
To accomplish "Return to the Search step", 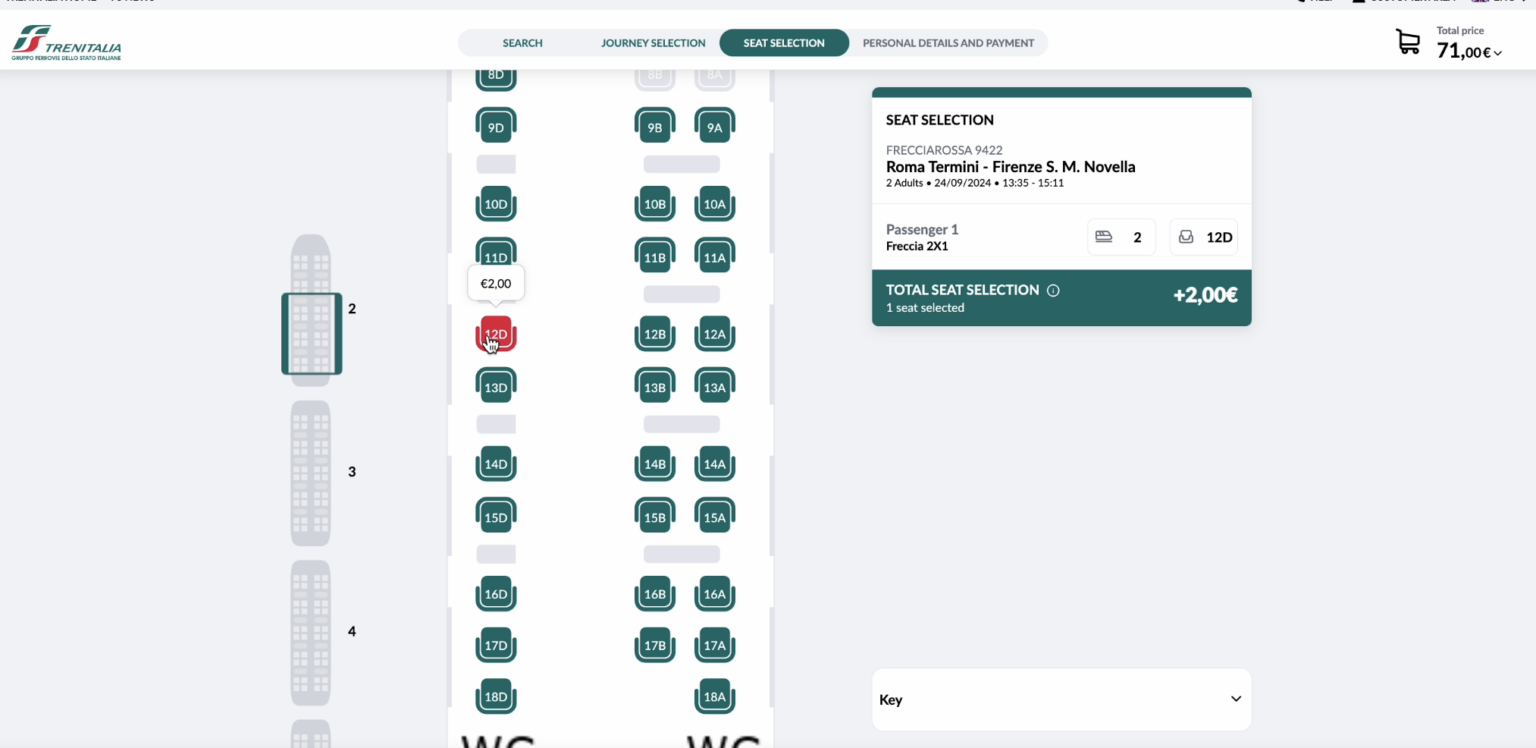I will pos(522,43).
